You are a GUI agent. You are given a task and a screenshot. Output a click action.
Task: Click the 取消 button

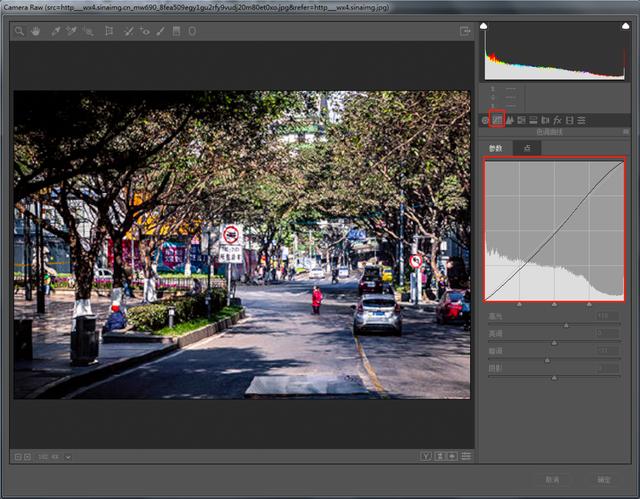(552, 479)
